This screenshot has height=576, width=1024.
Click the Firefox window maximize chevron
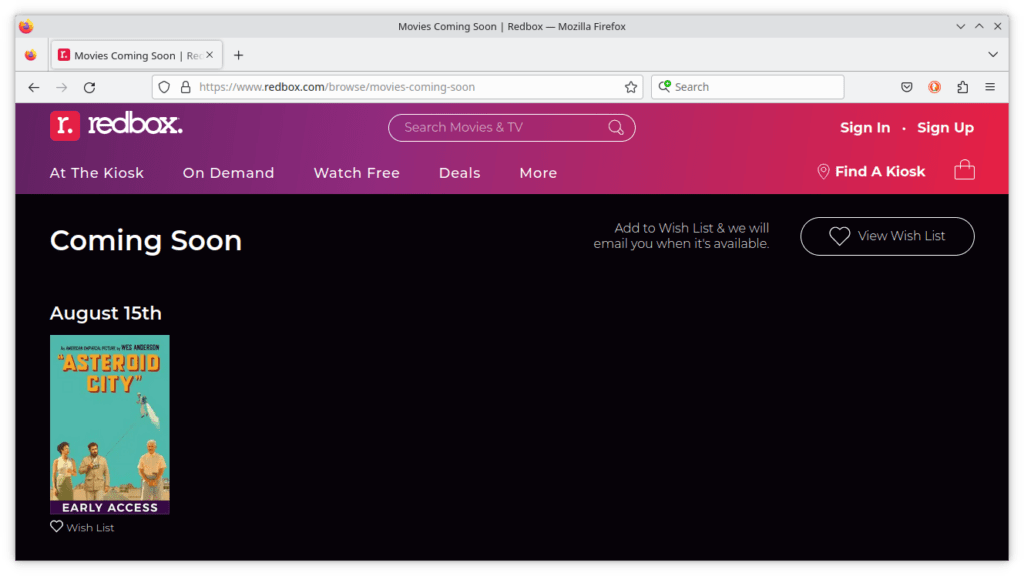tap(979, 26)
